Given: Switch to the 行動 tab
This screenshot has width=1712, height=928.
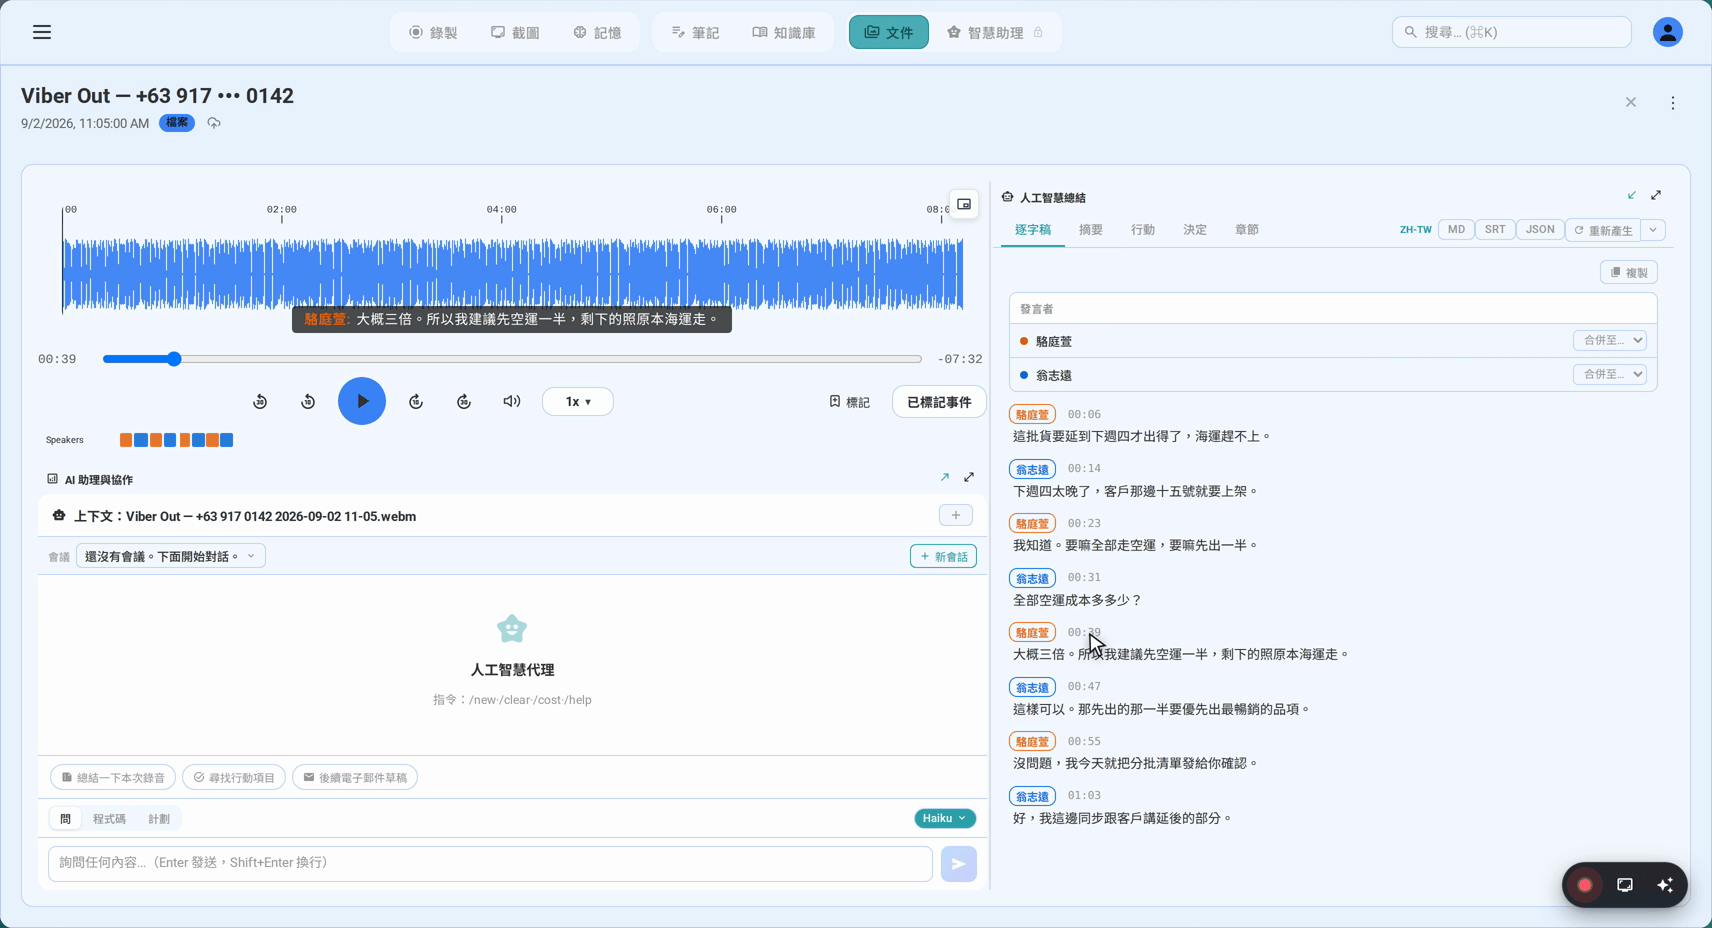Looking at the screenshot, I should tap(1143, 230).
